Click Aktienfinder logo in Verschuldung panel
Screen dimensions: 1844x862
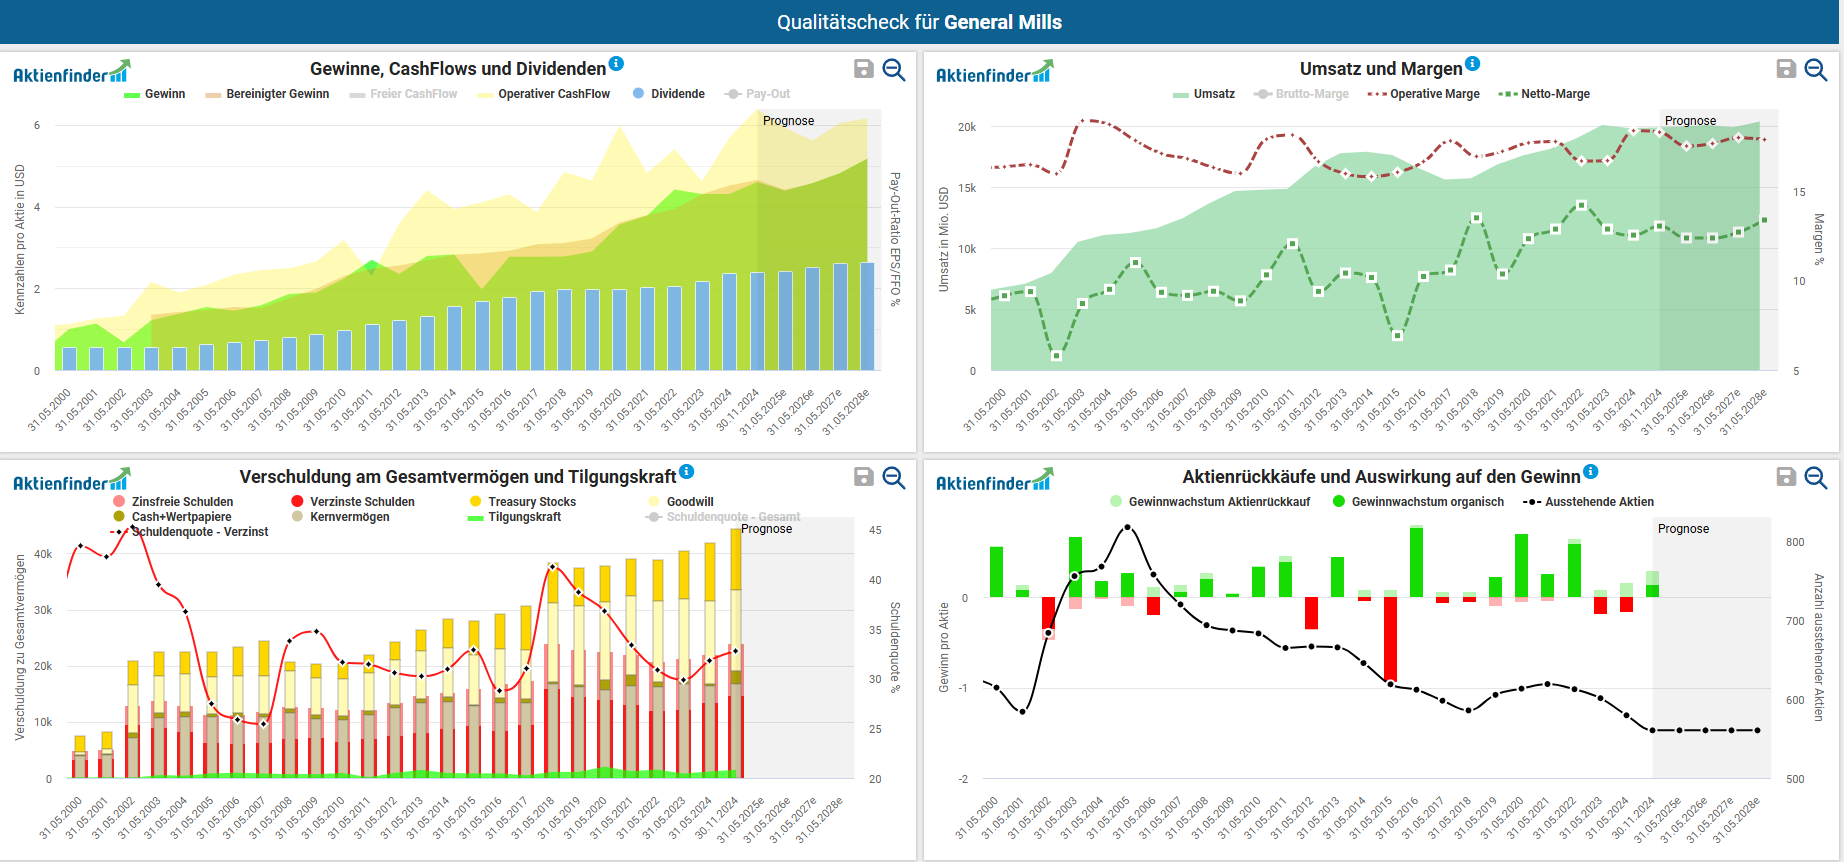[71, 480]
